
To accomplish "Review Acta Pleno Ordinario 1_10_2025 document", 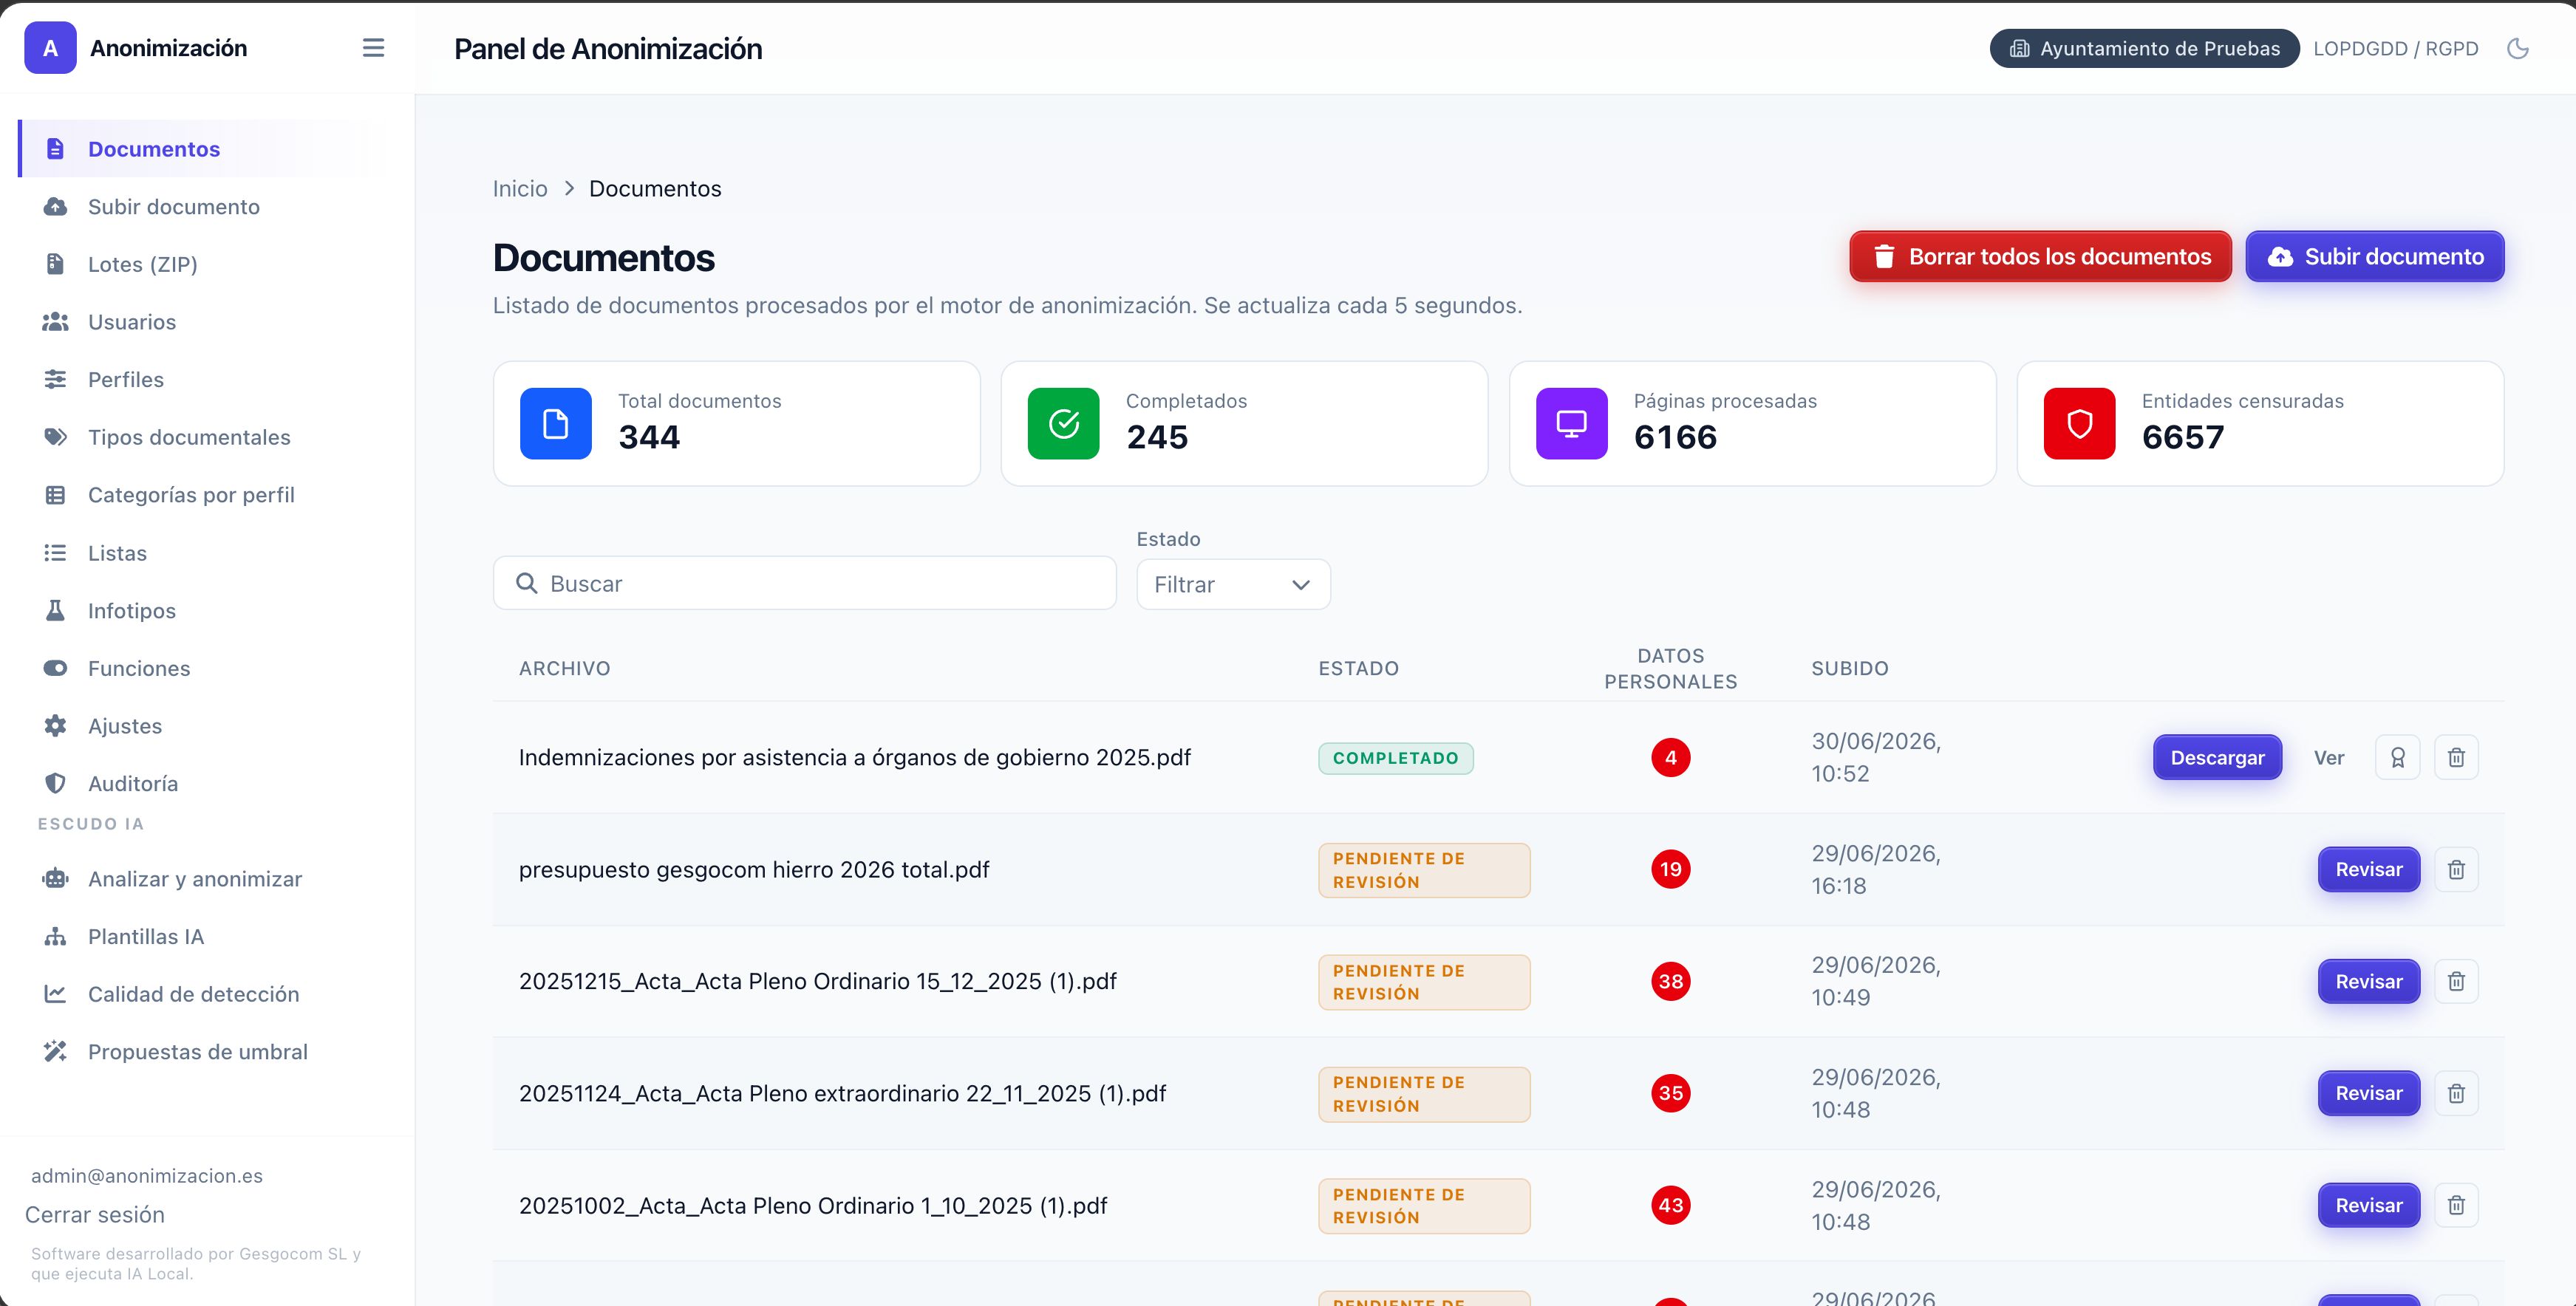I will tap(2369, 1206).
